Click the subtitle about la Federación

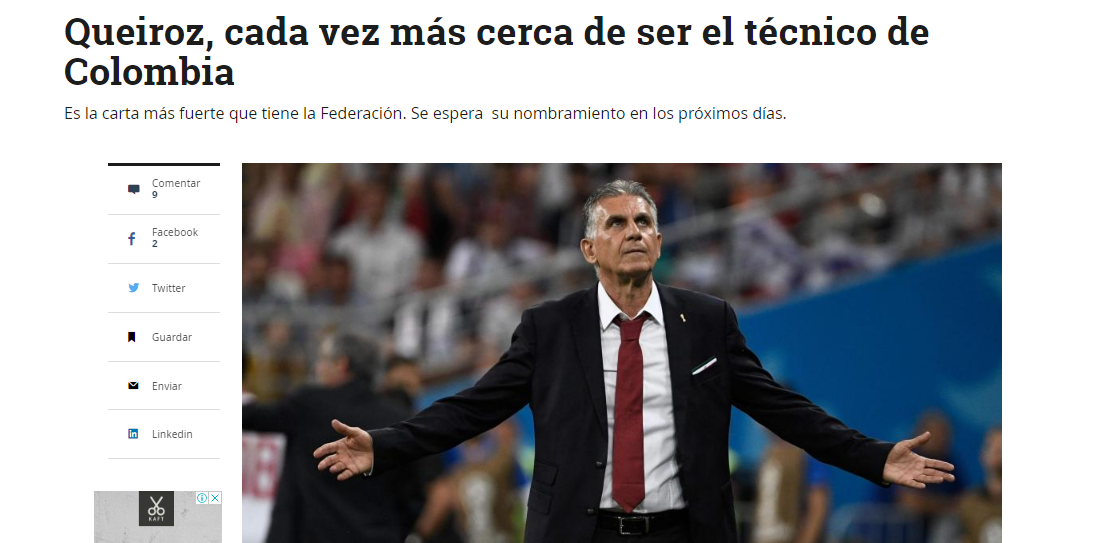pyautogui.click(x=425, y=114)
